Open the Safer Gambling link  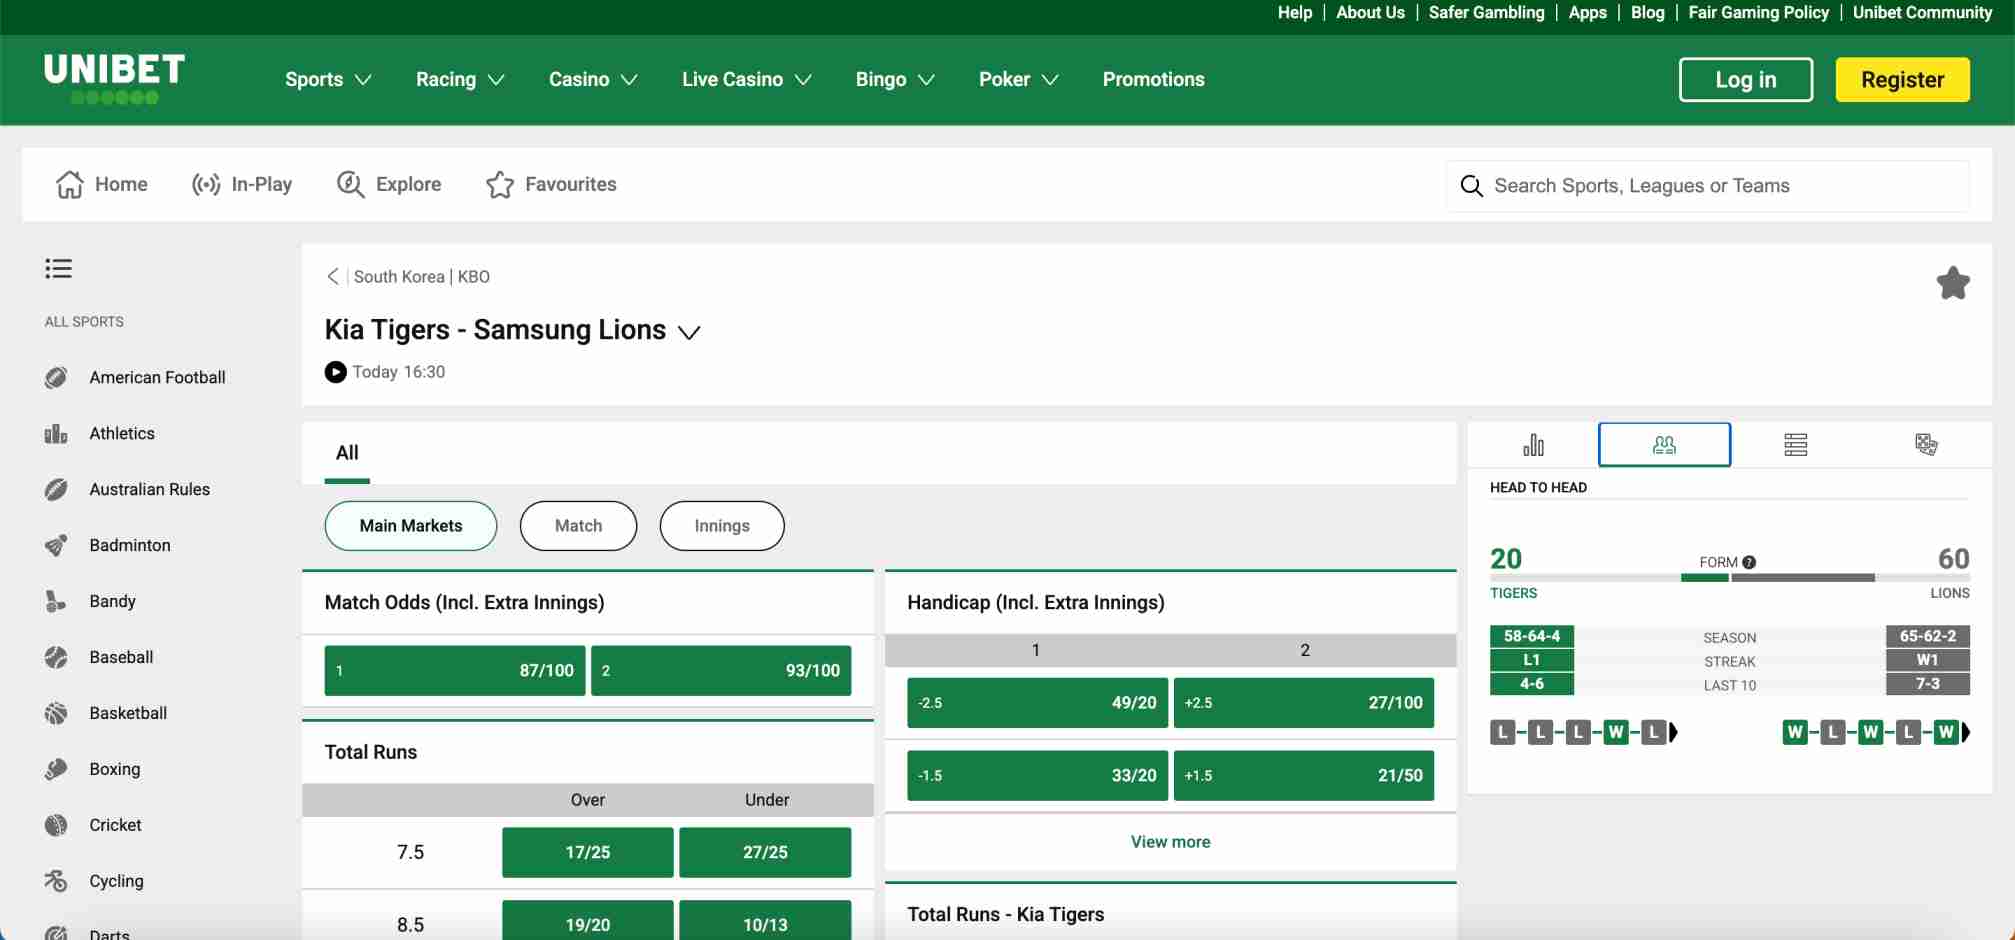(x=1486, y=12)
